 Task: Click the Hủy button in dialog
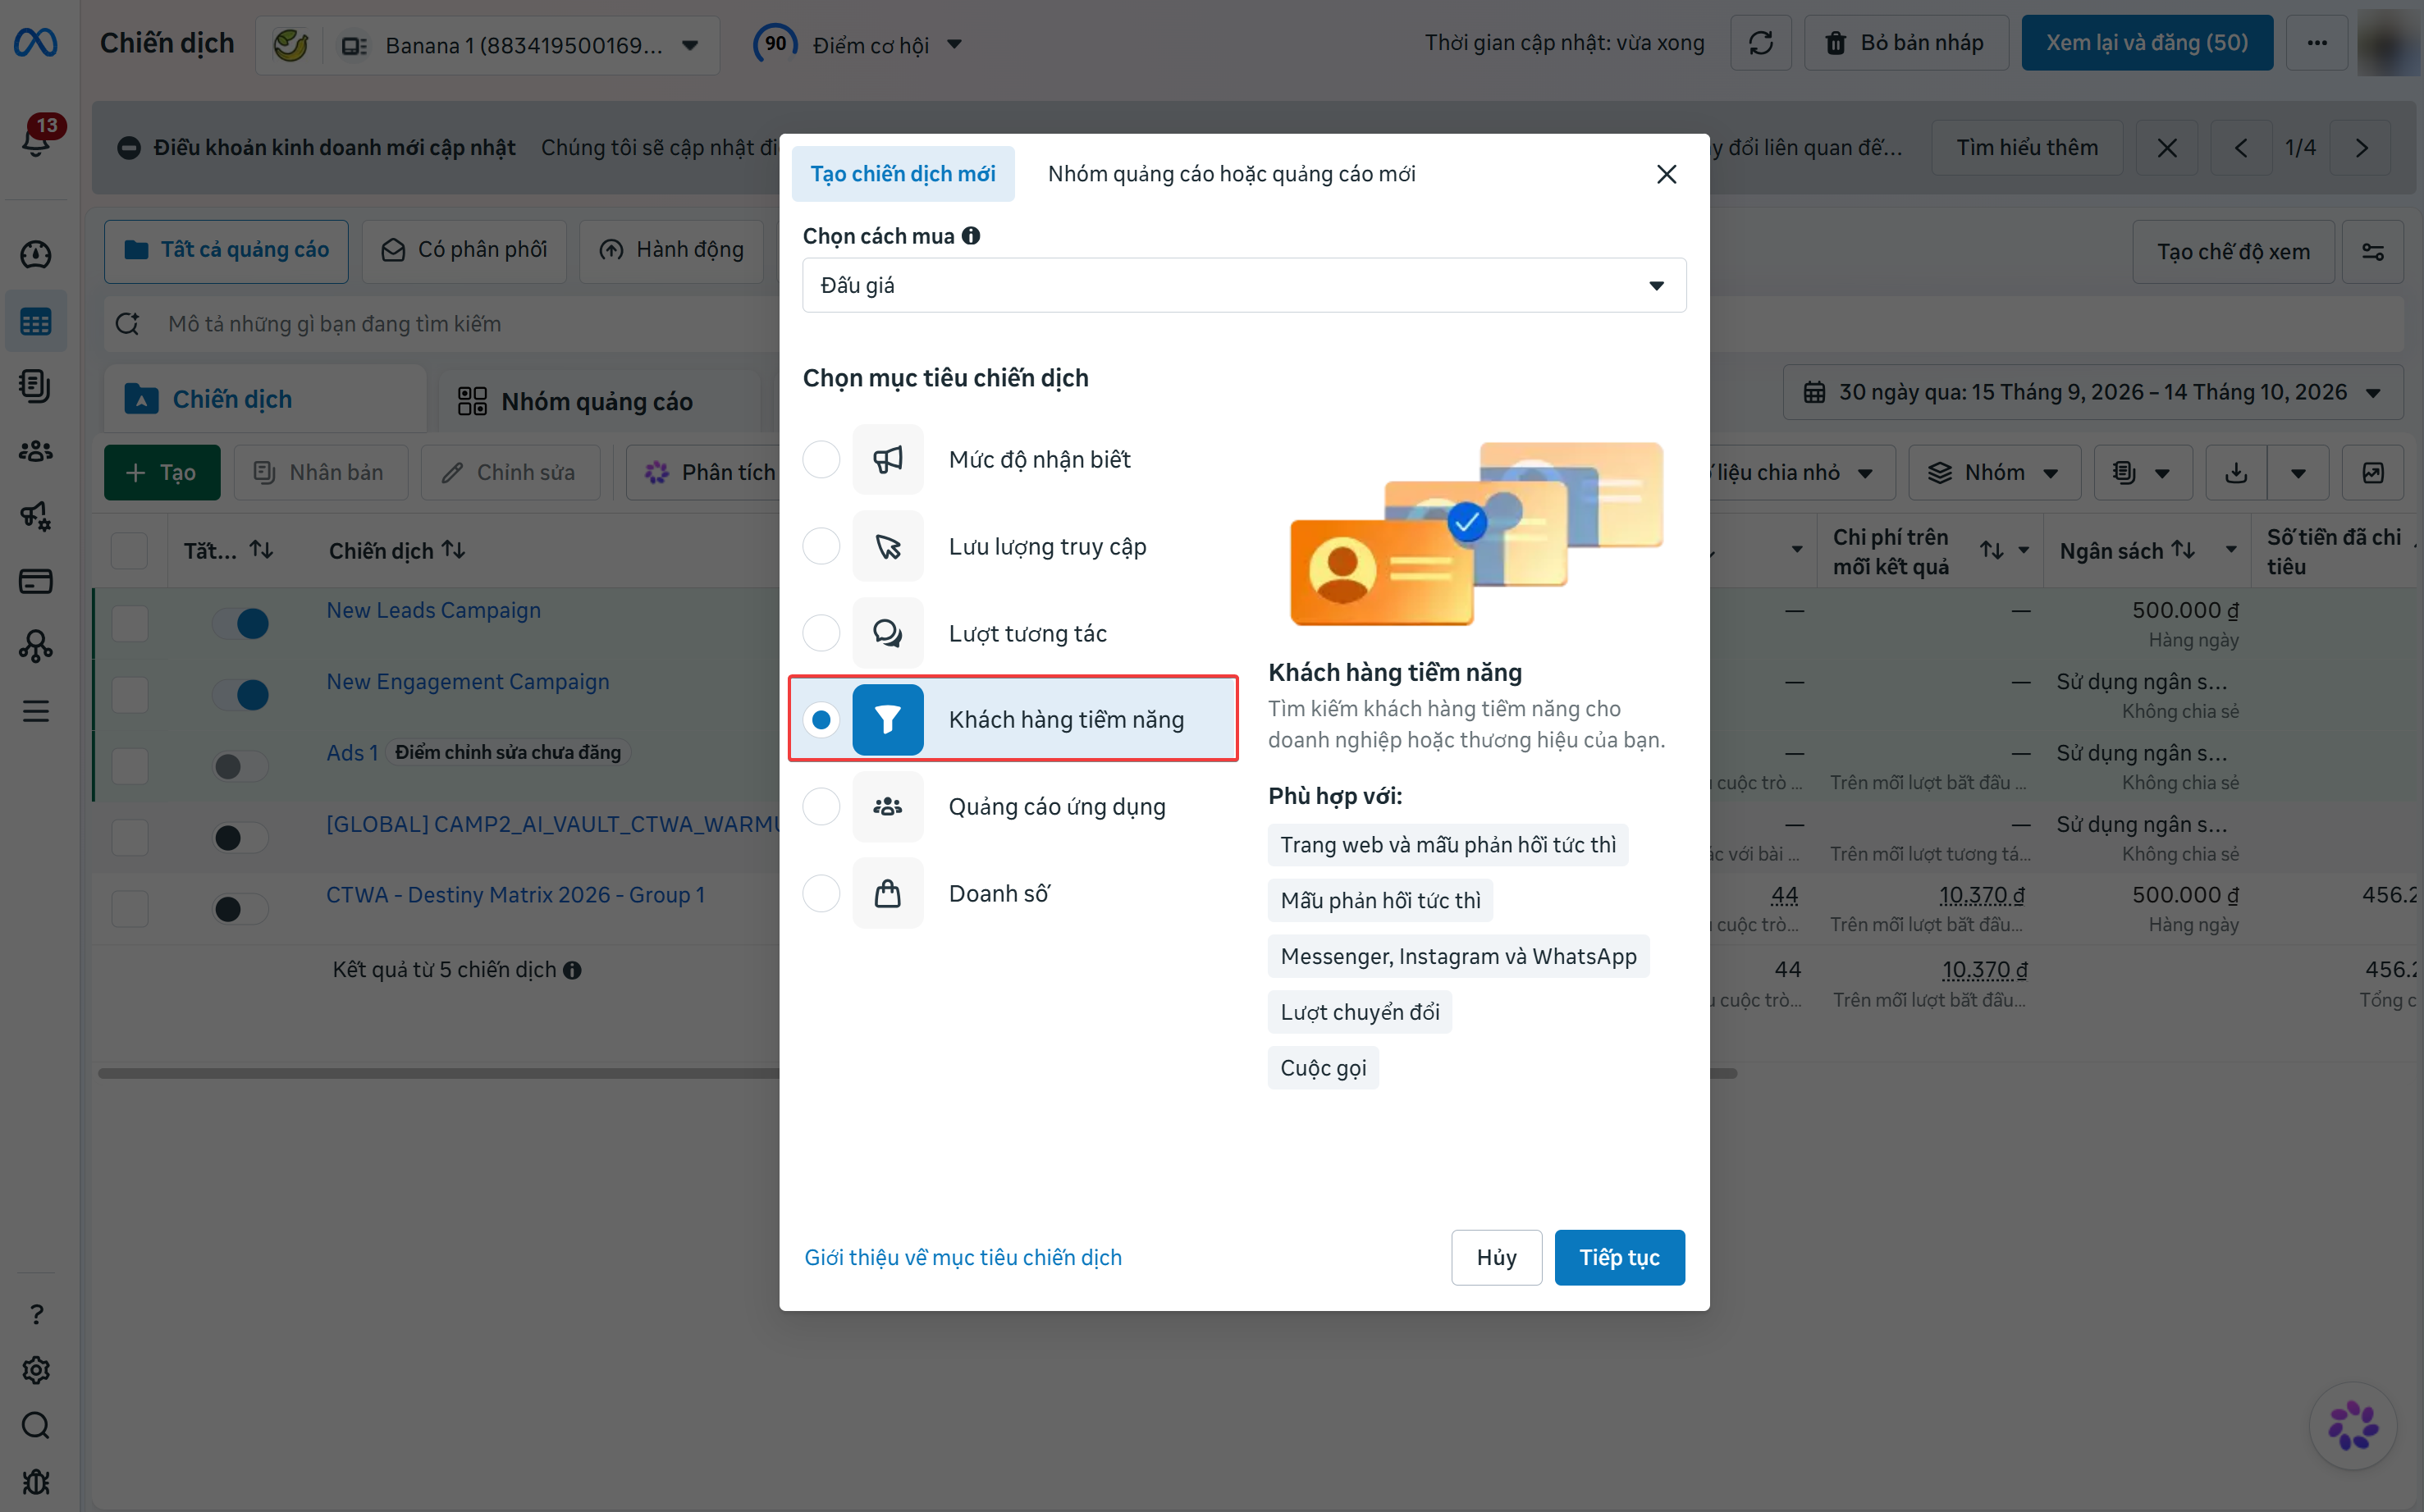[x=1496, y=1257]
